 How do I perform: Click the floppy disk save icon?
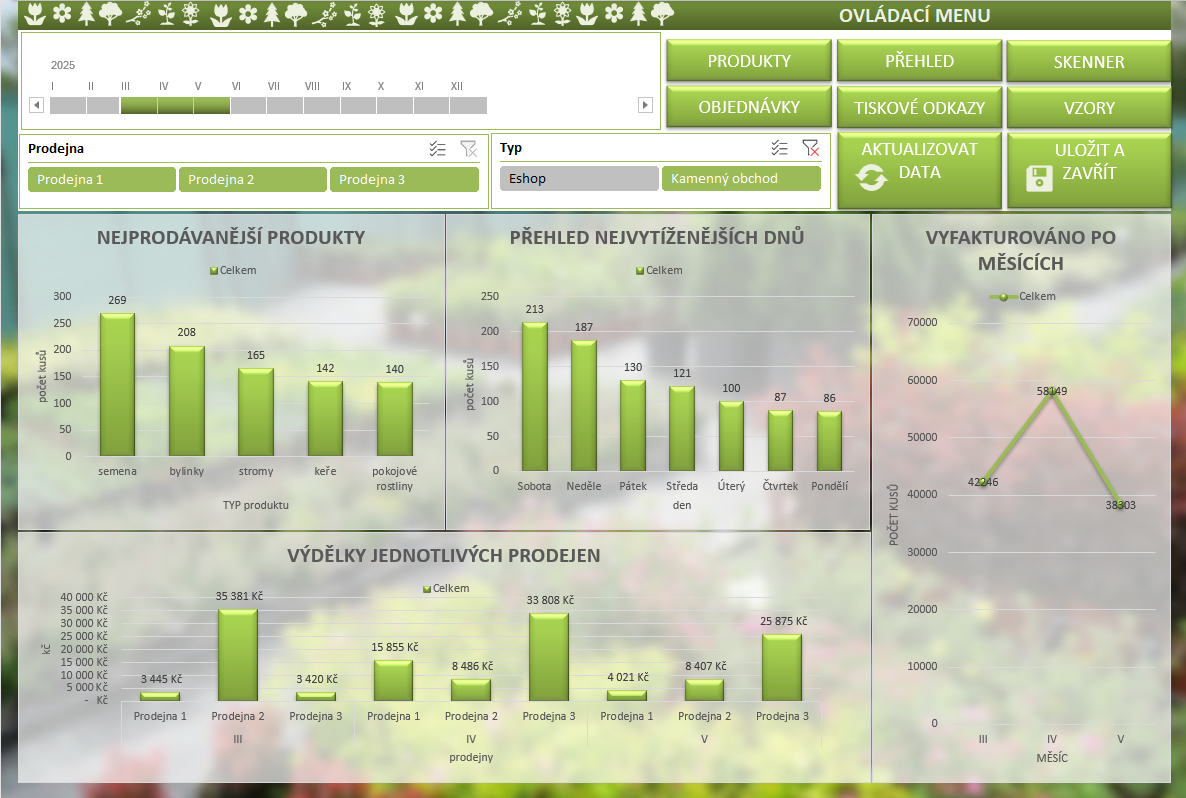pyautogui.click(x=1041, y=179)
